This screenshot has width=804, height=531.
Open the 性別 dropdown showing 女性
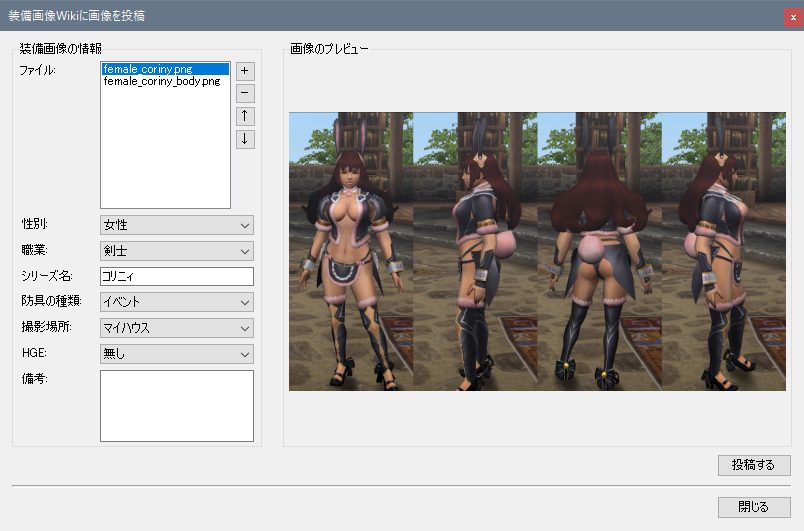pos(176,225)
